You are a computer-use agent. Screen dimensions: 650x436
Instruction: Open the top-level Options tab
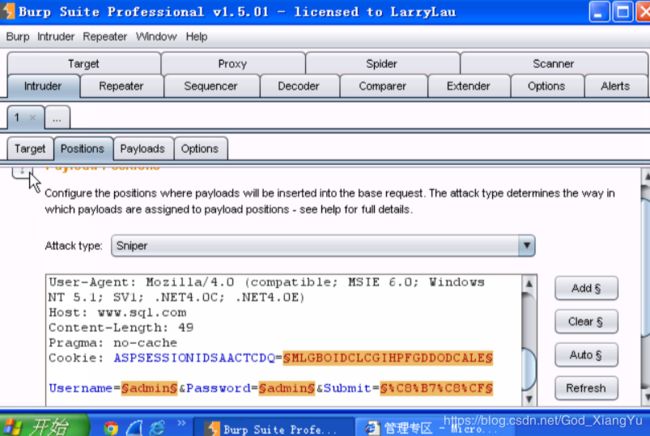[x=546, y=86]
